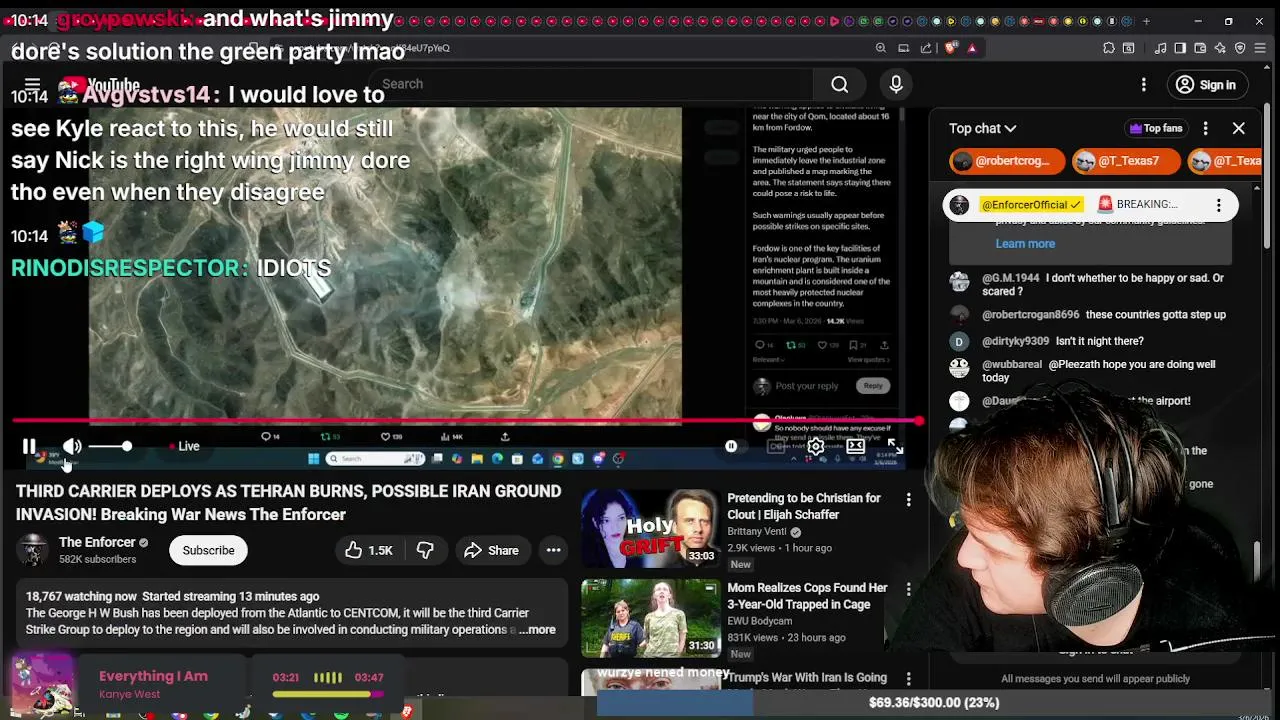Seek on the red video progress bar
This screenshot has height=720, width=1280.
pos(467,422)
